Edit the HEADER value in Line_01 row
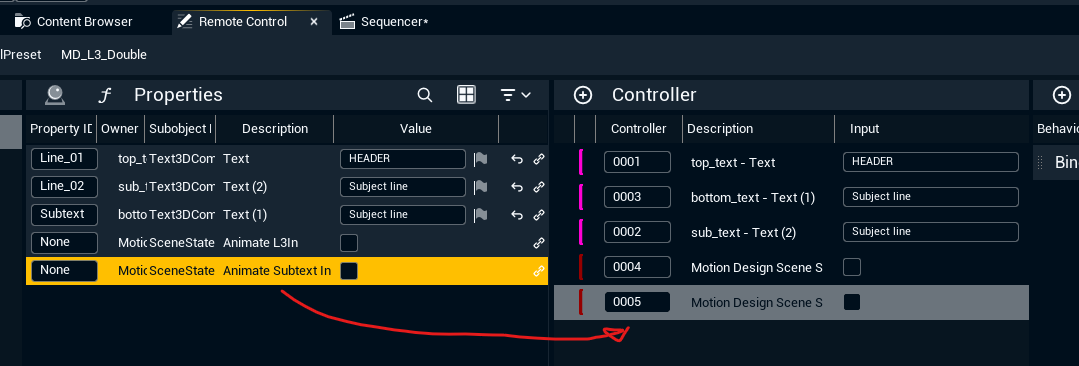 tap(403, 158)
